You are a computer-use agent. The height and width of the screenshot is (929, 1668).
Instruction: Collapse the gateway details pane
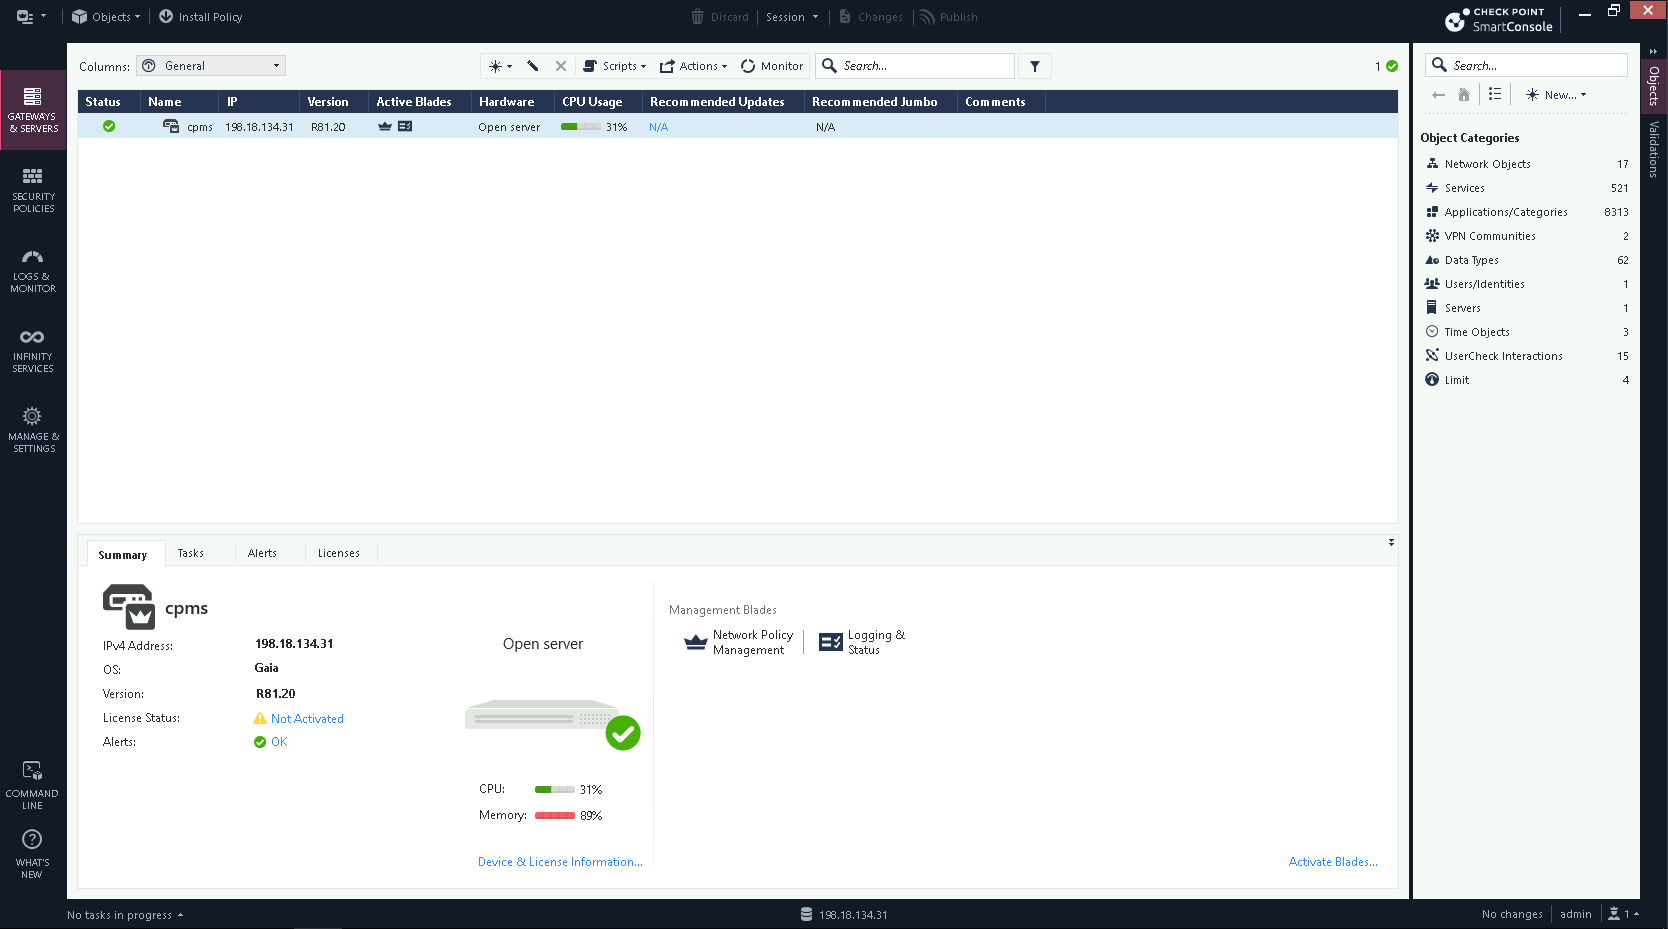coord(1391,542)
